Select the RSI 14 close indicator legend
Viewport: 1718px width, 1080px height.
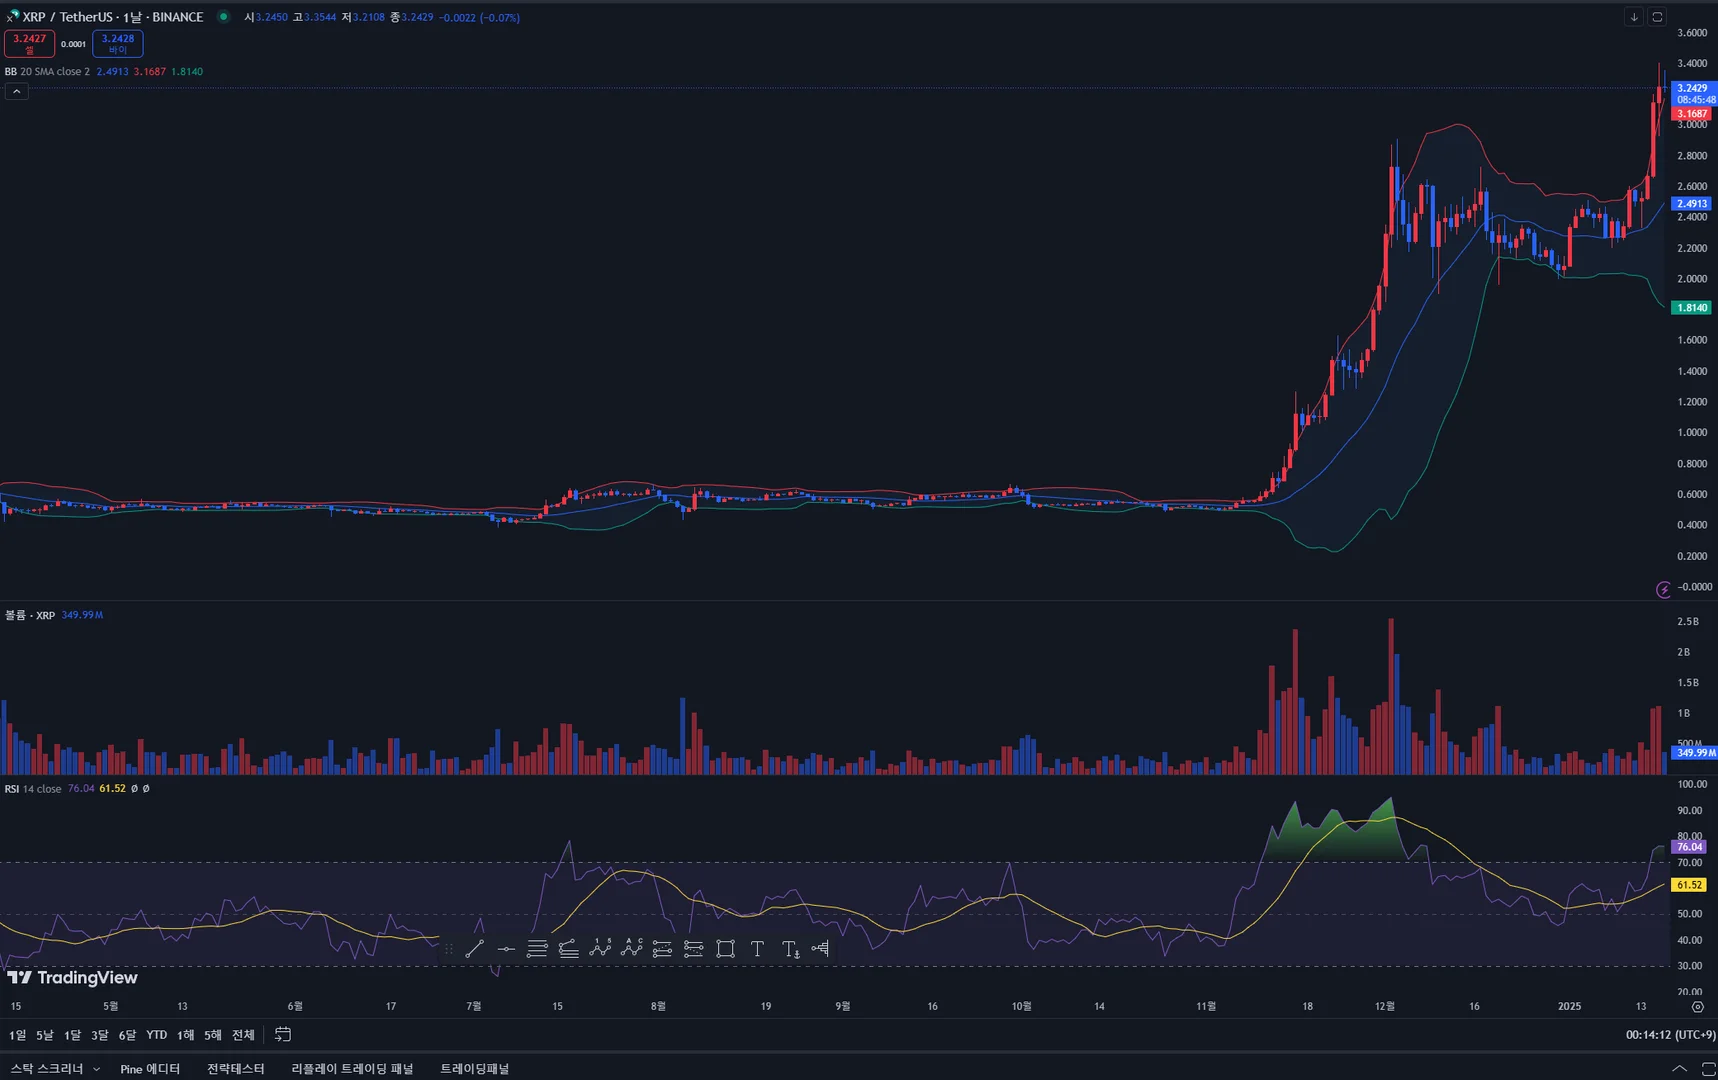click(33, 788)
